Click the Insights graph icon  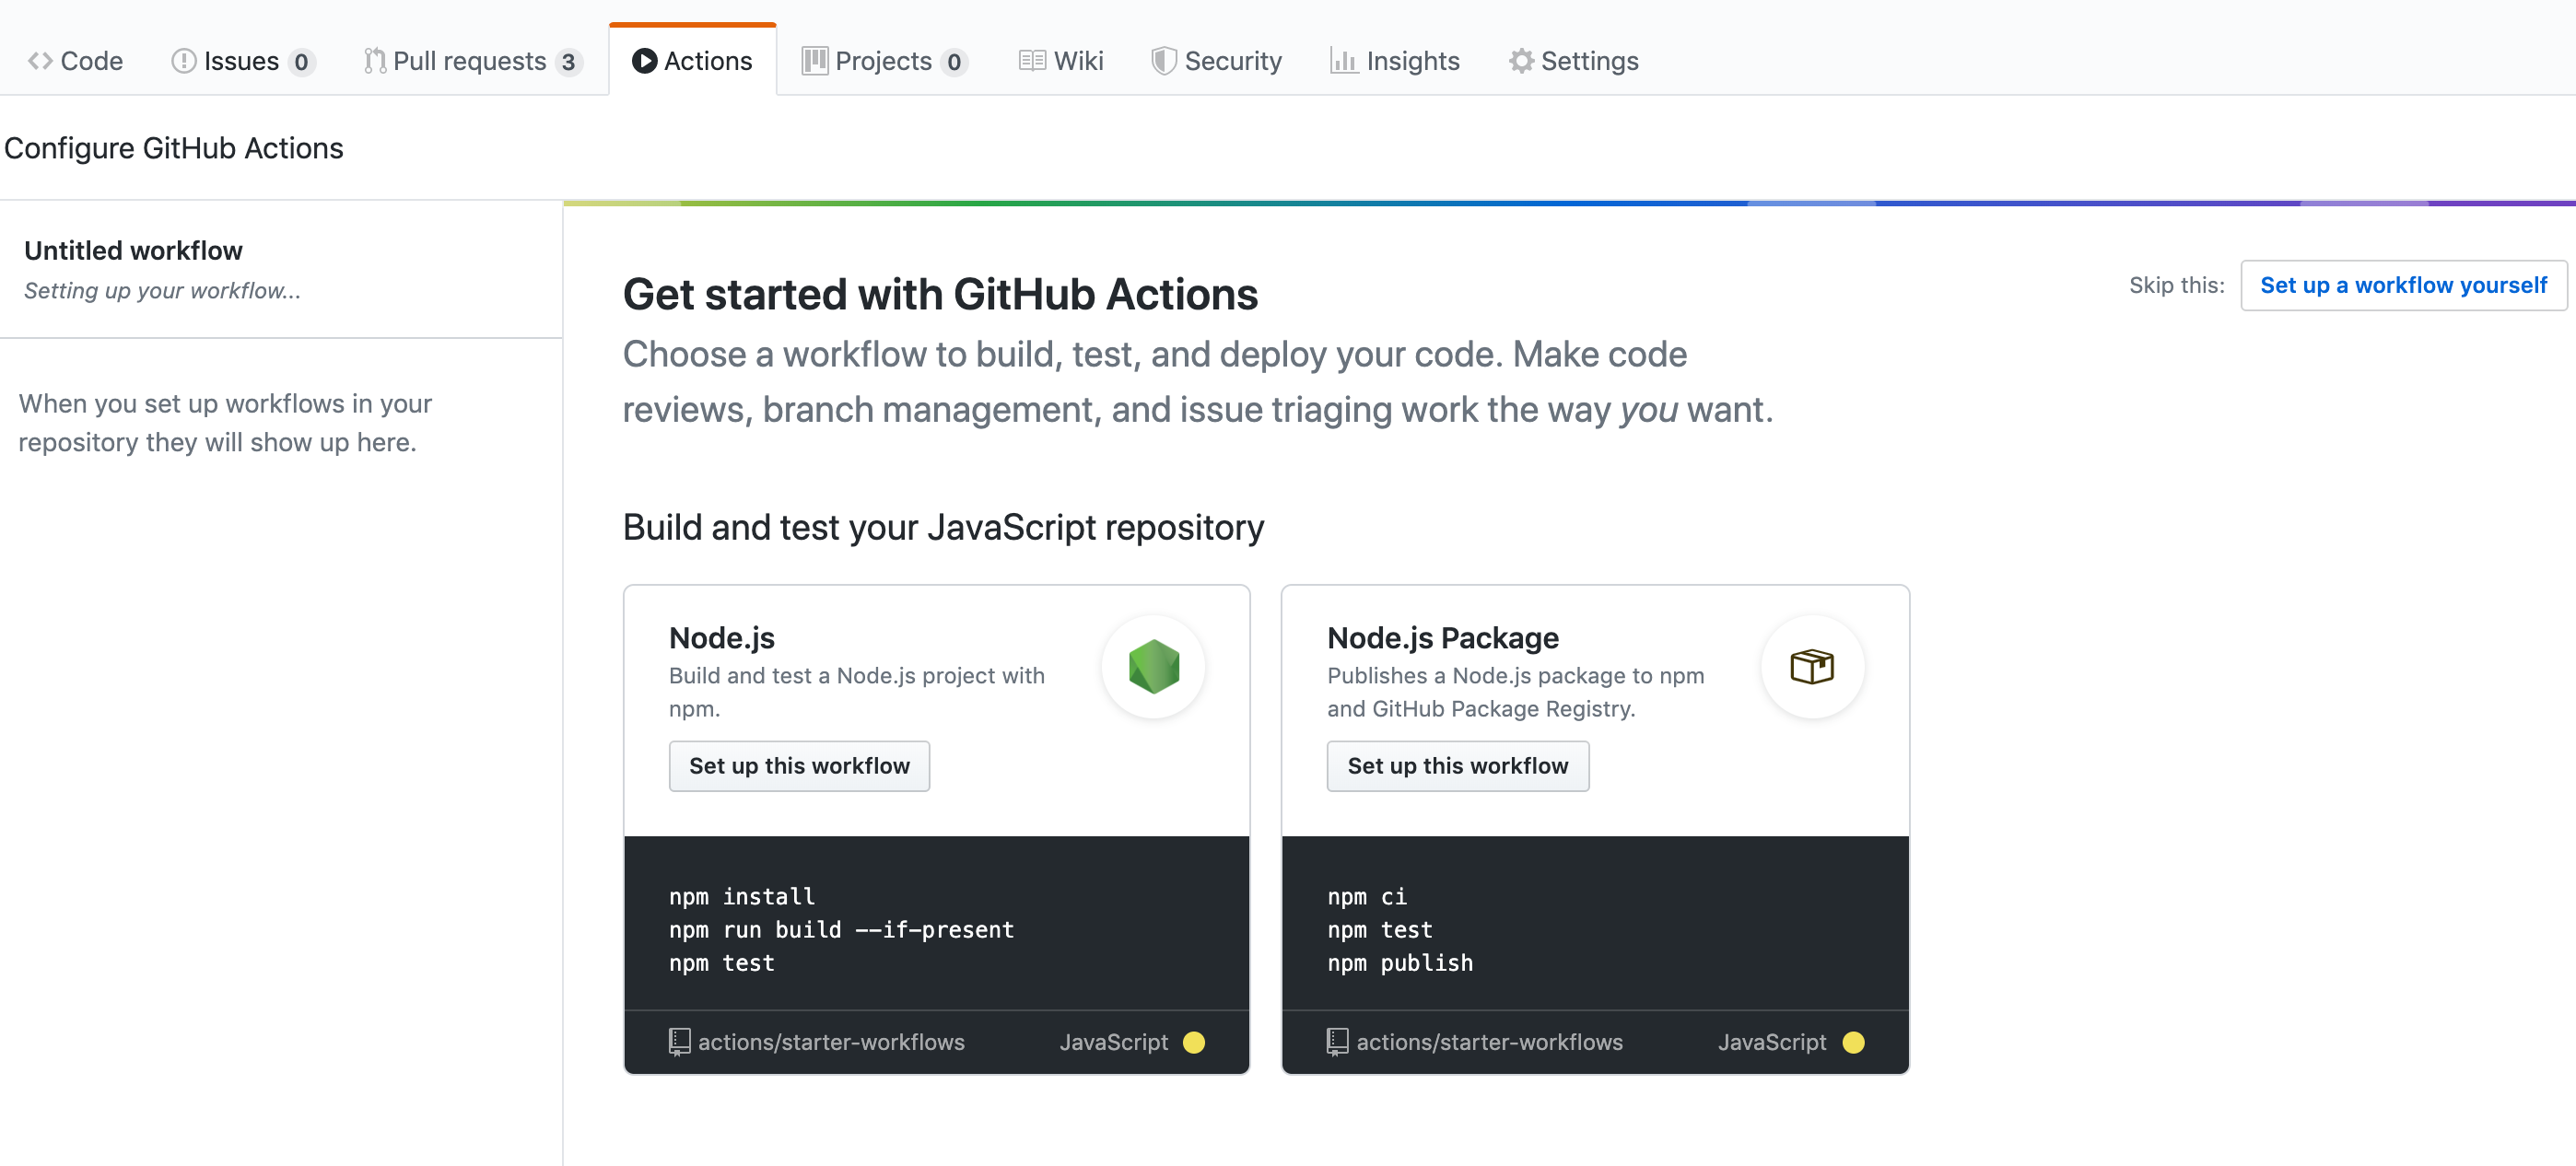(1344, 60)
